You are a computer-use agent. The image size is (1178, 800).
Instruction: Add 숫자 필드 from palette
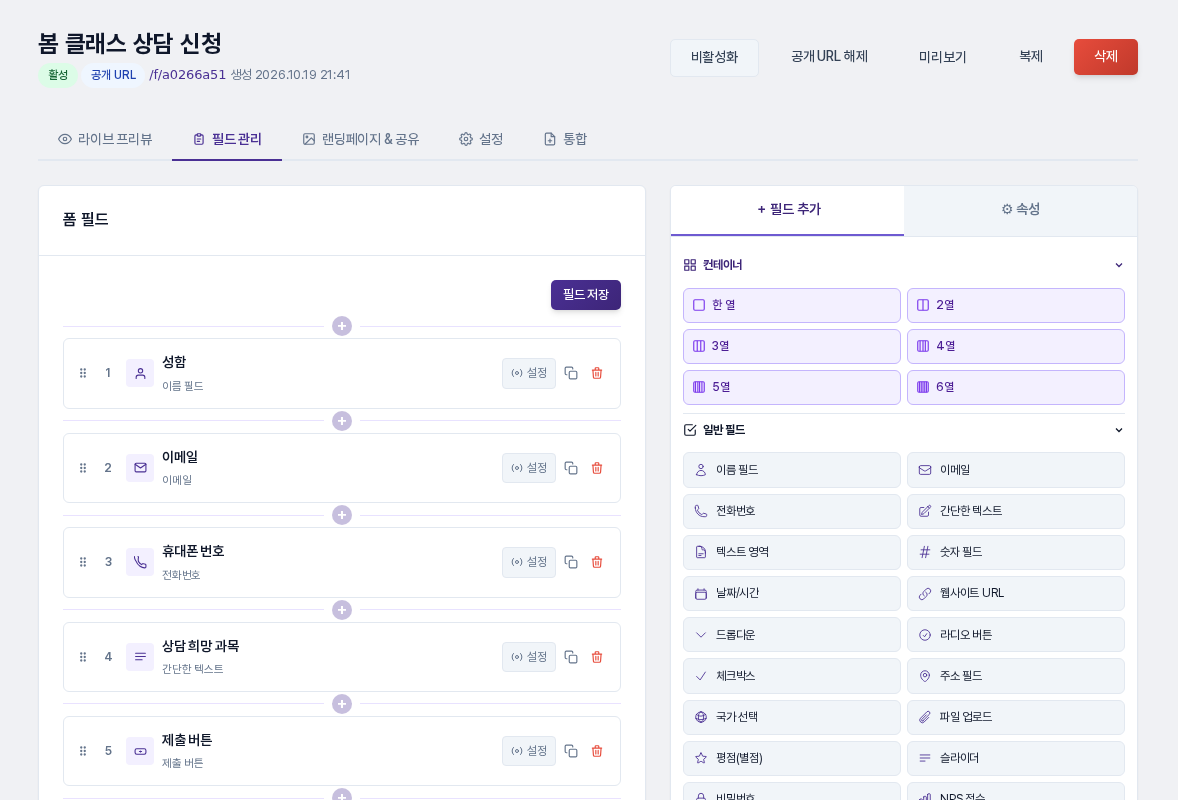coord(1016,553)
